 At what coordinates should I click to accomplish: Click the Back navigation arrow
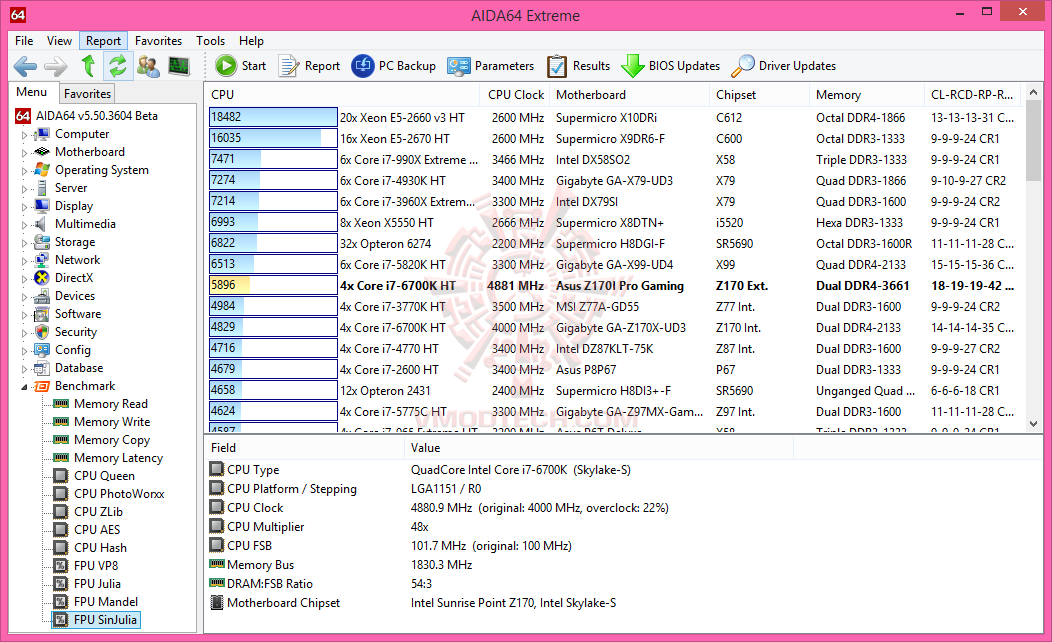[x=25, y=66]
